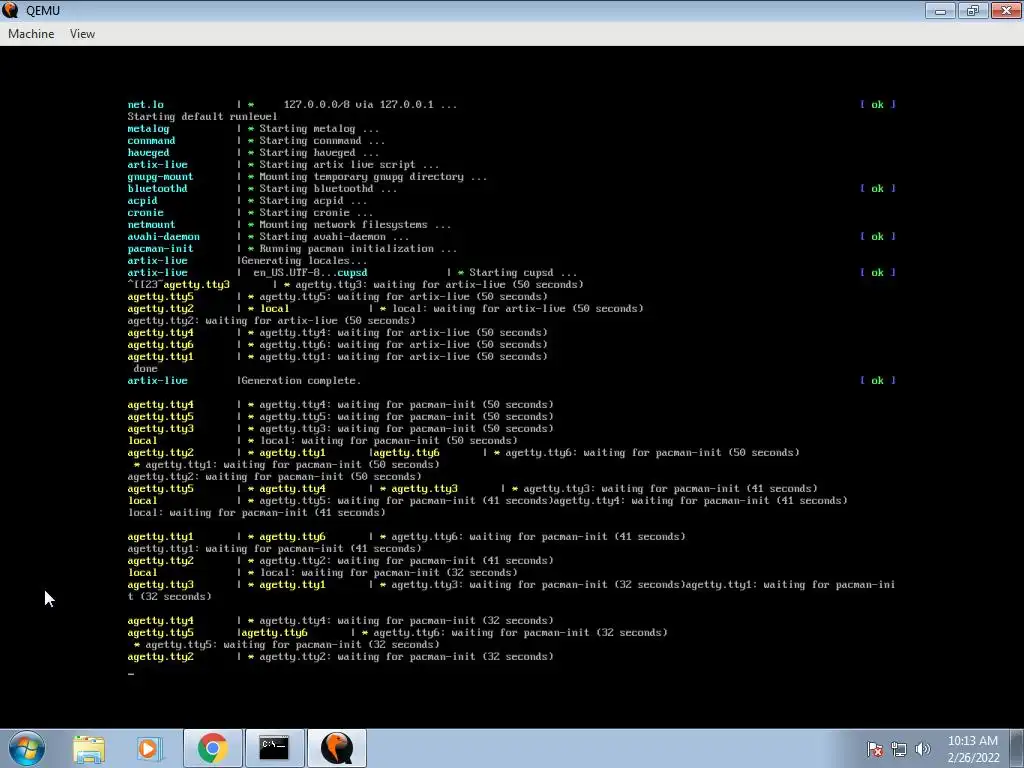Image resolution: width=1024 pixels, height=768 pixels.
Task: Click the QEMU title bar icon
Action: click(x=10, y=10)
